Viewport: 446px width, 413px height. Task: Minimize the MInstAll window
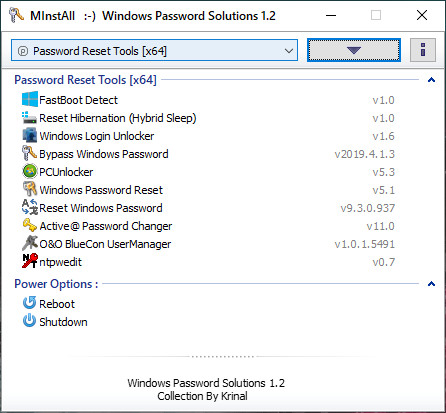click(x=331, y=15)
